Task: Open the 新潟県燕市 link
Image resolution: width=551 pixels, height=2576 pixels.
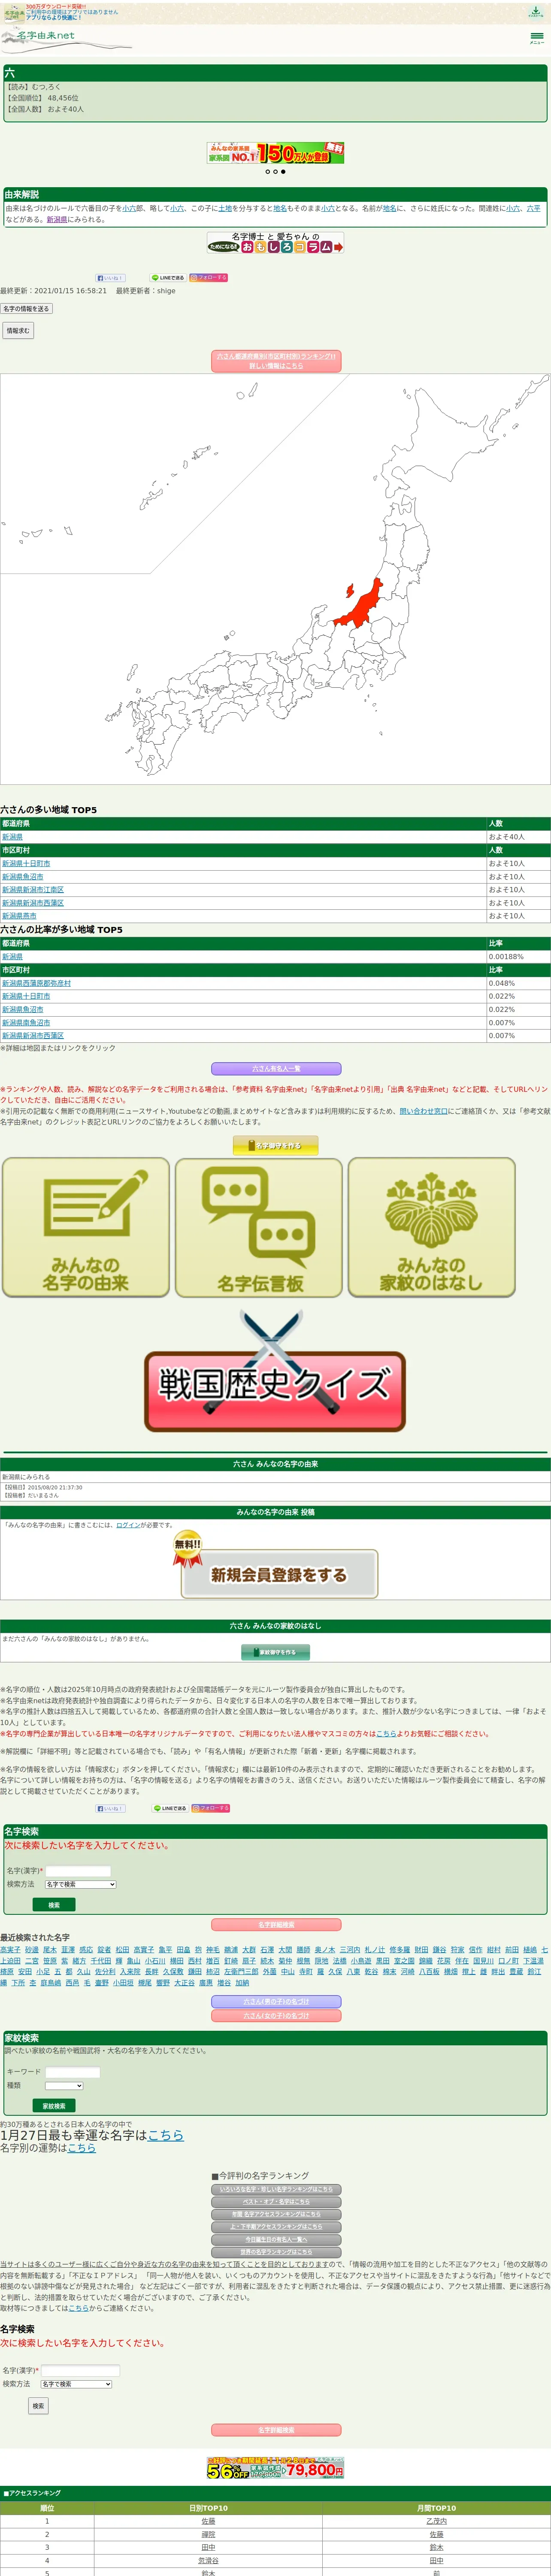Action: tap(19, 916)
